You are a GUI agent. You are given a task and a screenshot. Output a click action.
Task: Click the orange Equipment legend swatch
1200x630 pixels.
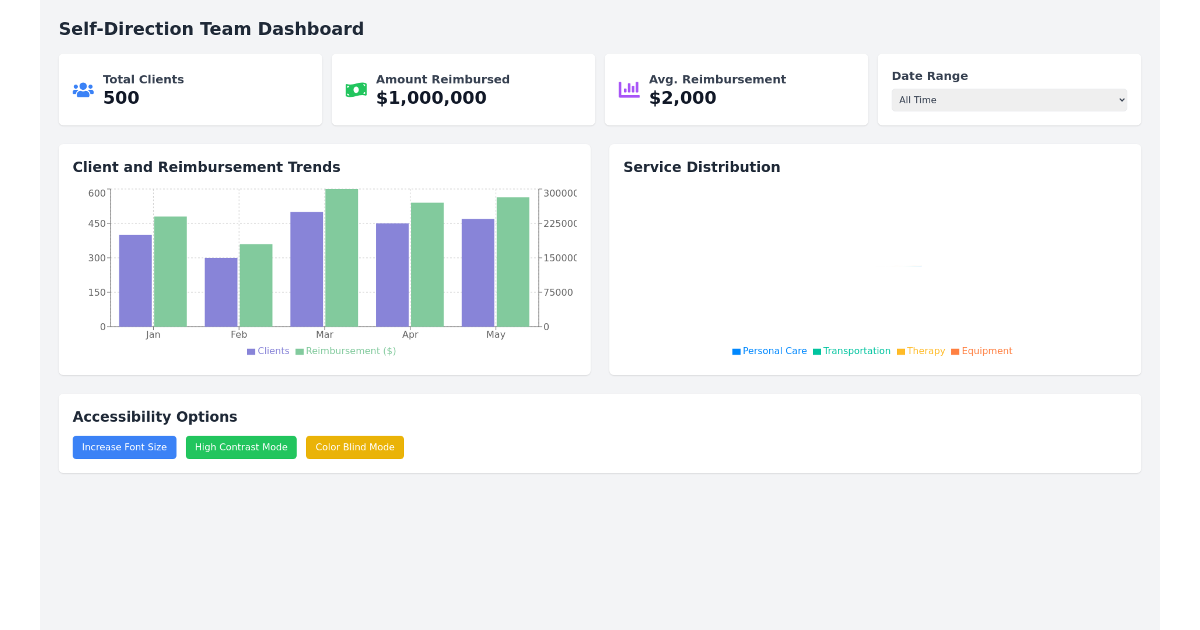coord(955,351)
